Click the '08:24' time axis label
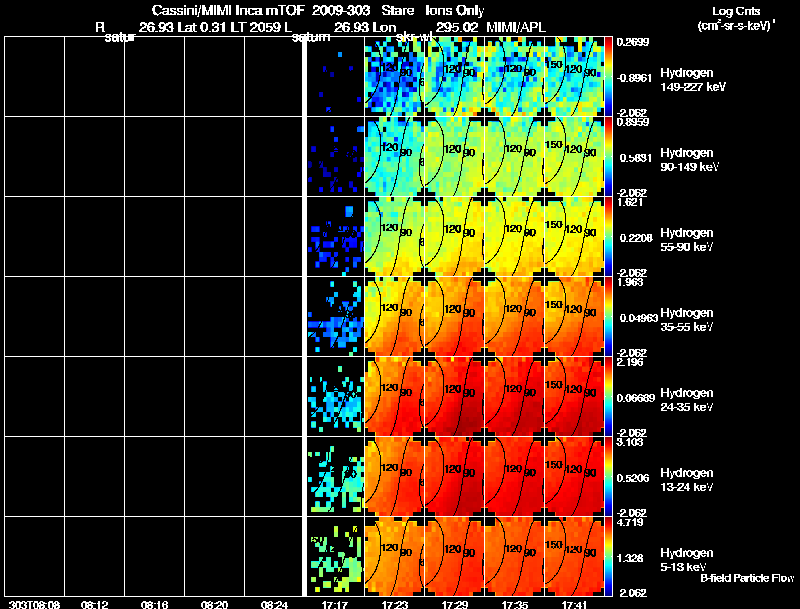Viewport: 800px width, 609px height. [x=274, y=604]
